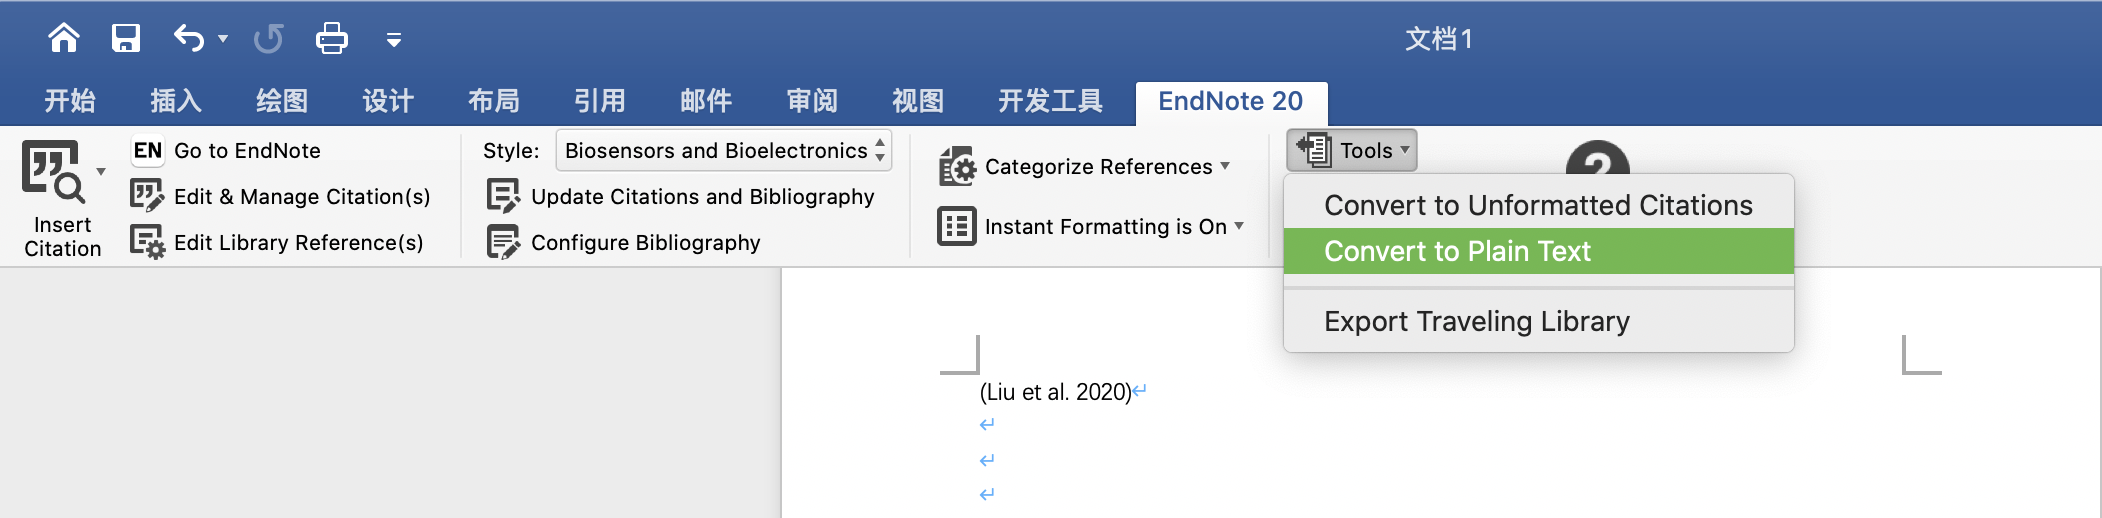Screen dimensions: 2102x518
Task: Click the Undo arrow icon
Action: (x=189, y=38)
